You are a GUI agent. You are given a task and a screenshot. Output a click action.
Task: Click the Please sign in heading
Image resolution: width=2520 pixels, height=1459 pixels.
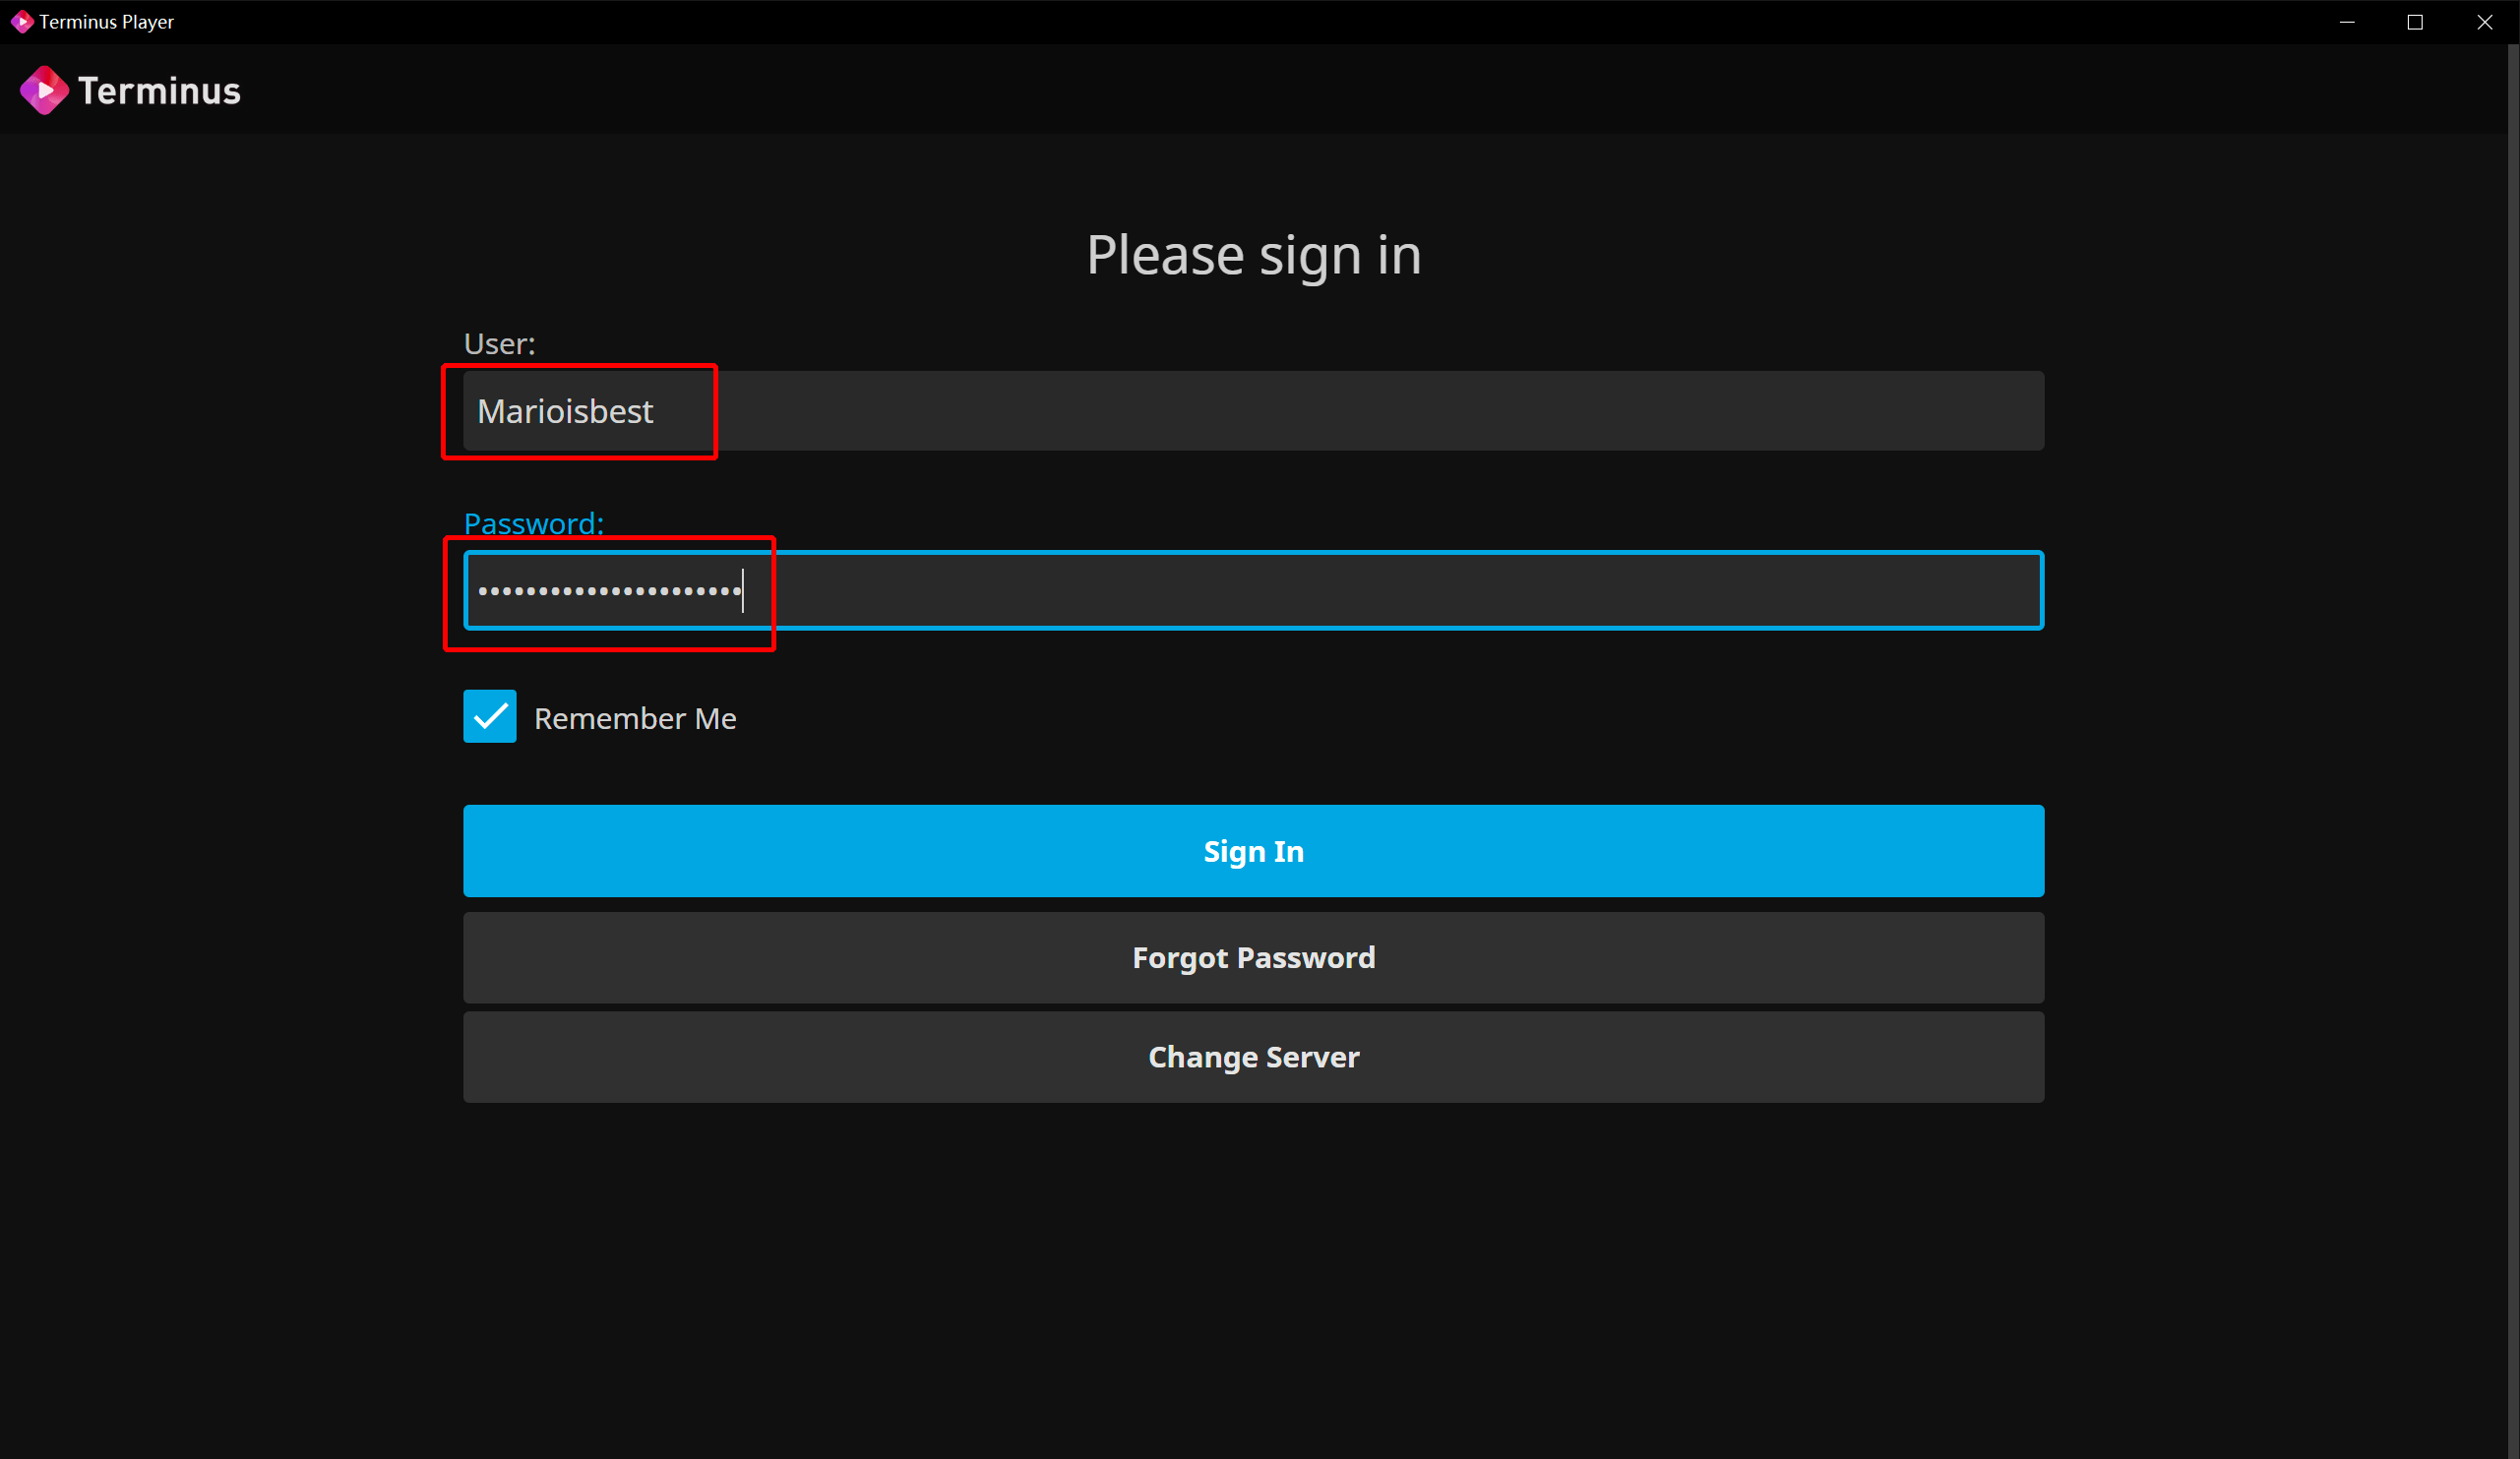click(x=1253, y=255)
